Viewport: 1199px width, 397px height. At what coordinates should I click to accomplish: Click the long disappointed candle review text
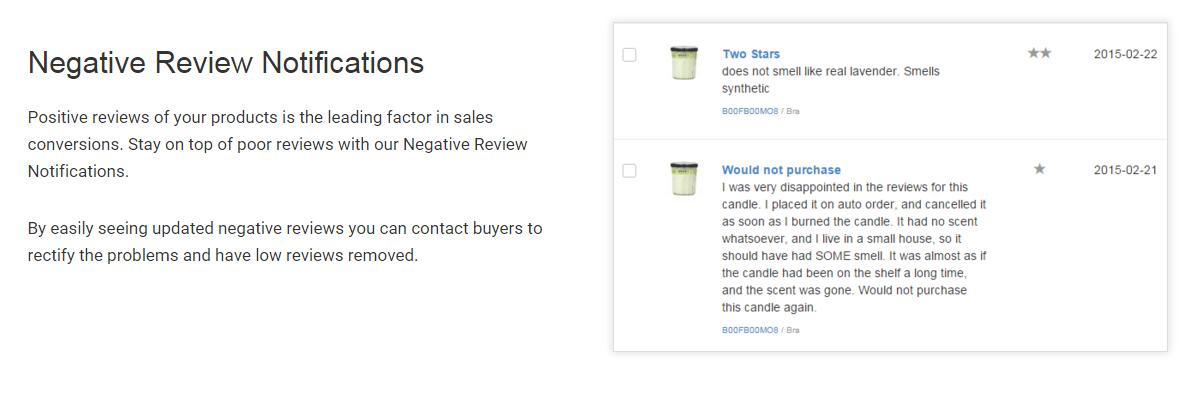(855, 247)
